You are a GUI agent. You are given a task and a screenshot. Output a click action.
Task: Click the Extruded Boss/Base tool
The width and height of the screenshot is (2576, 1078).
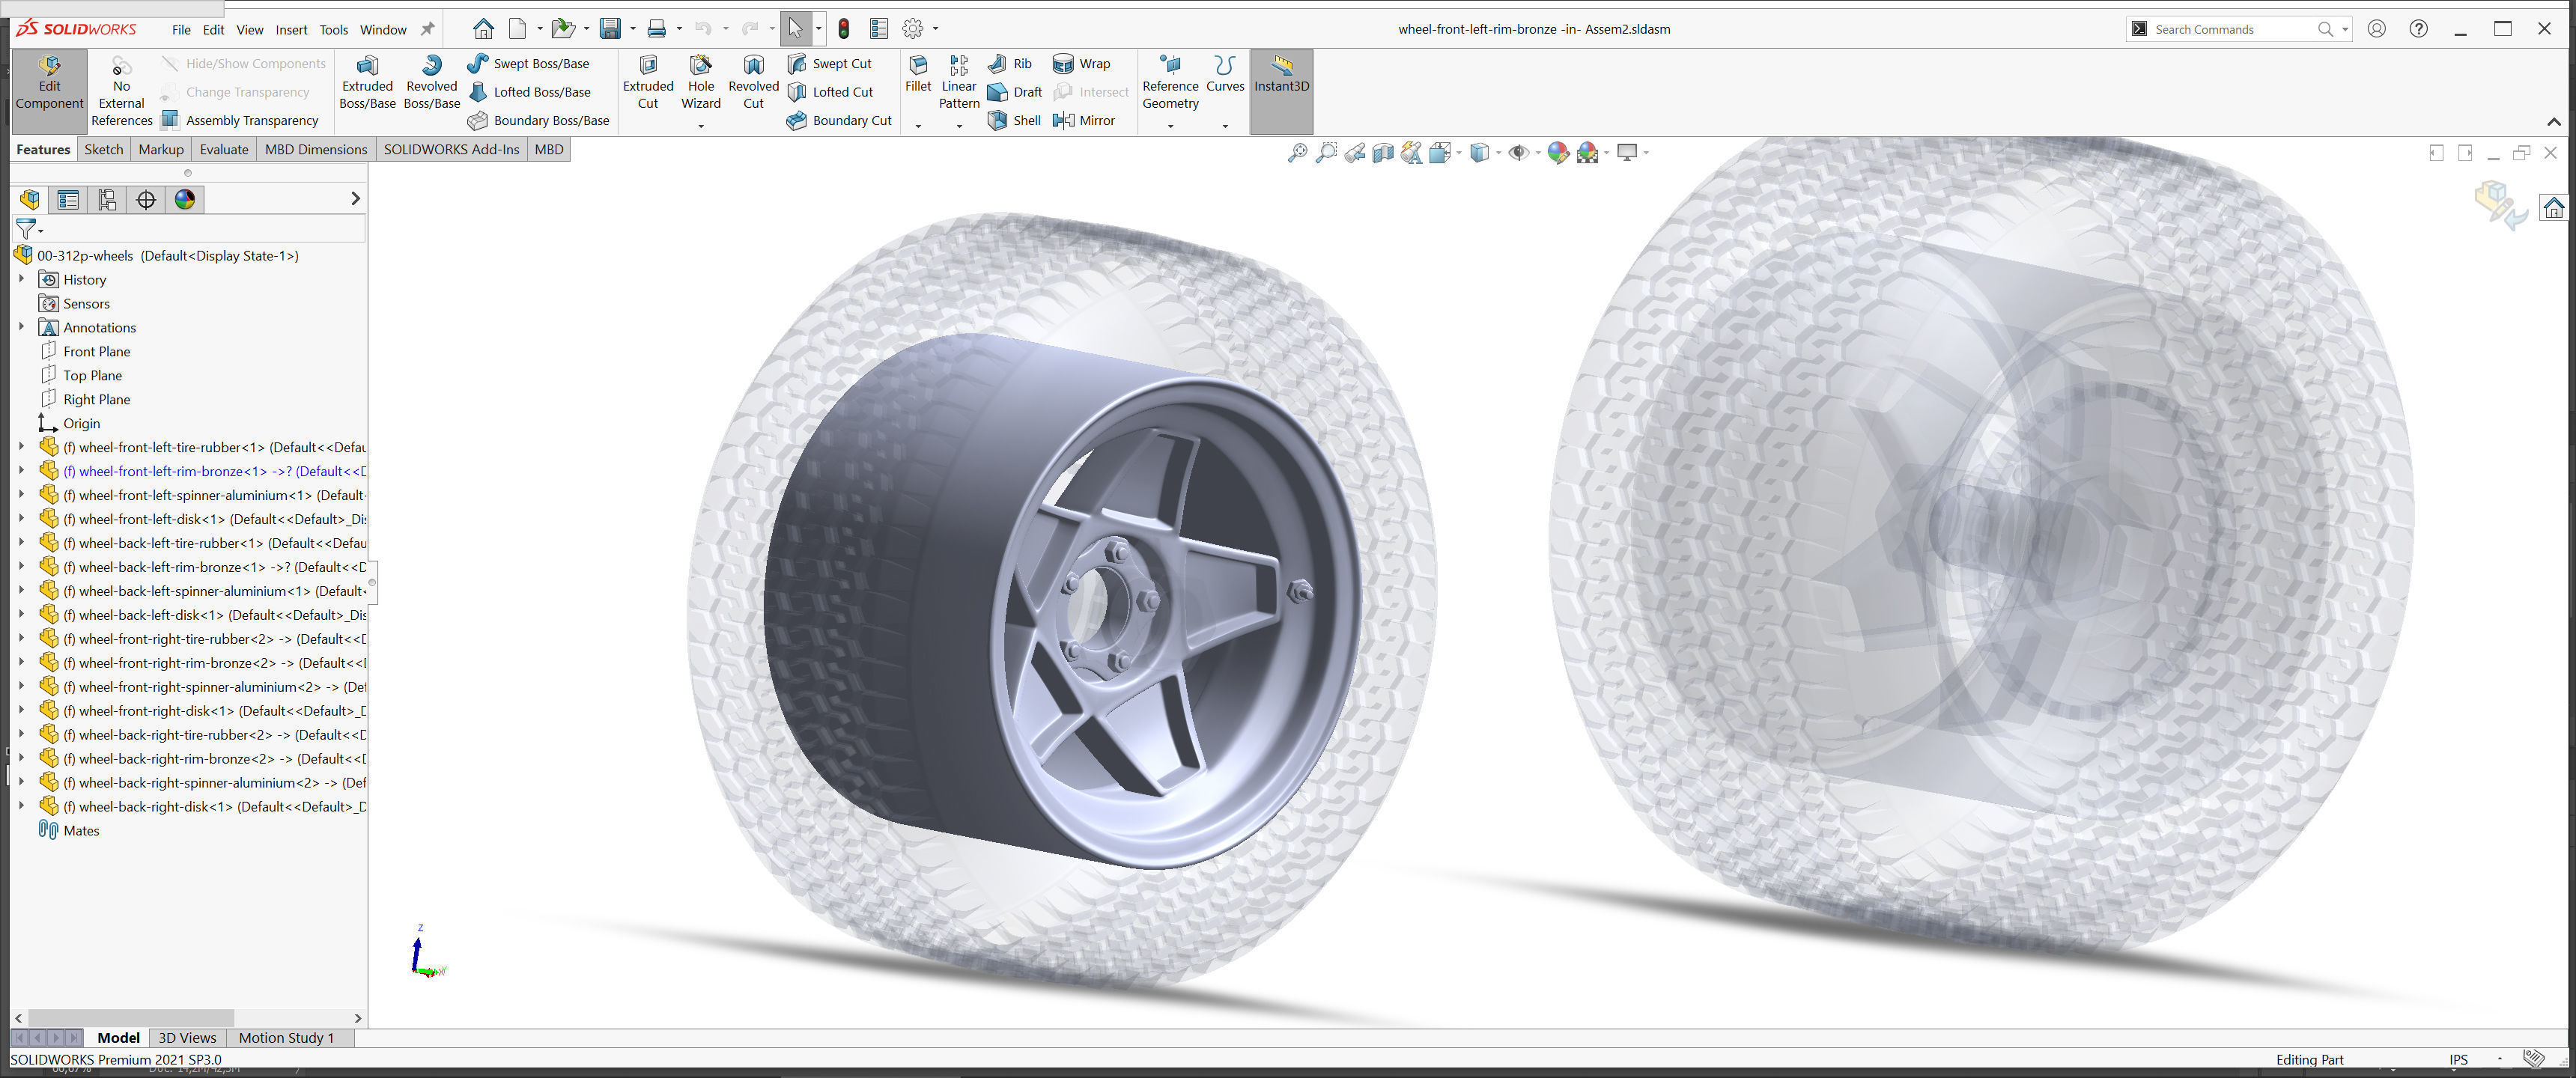coord(367,82)
